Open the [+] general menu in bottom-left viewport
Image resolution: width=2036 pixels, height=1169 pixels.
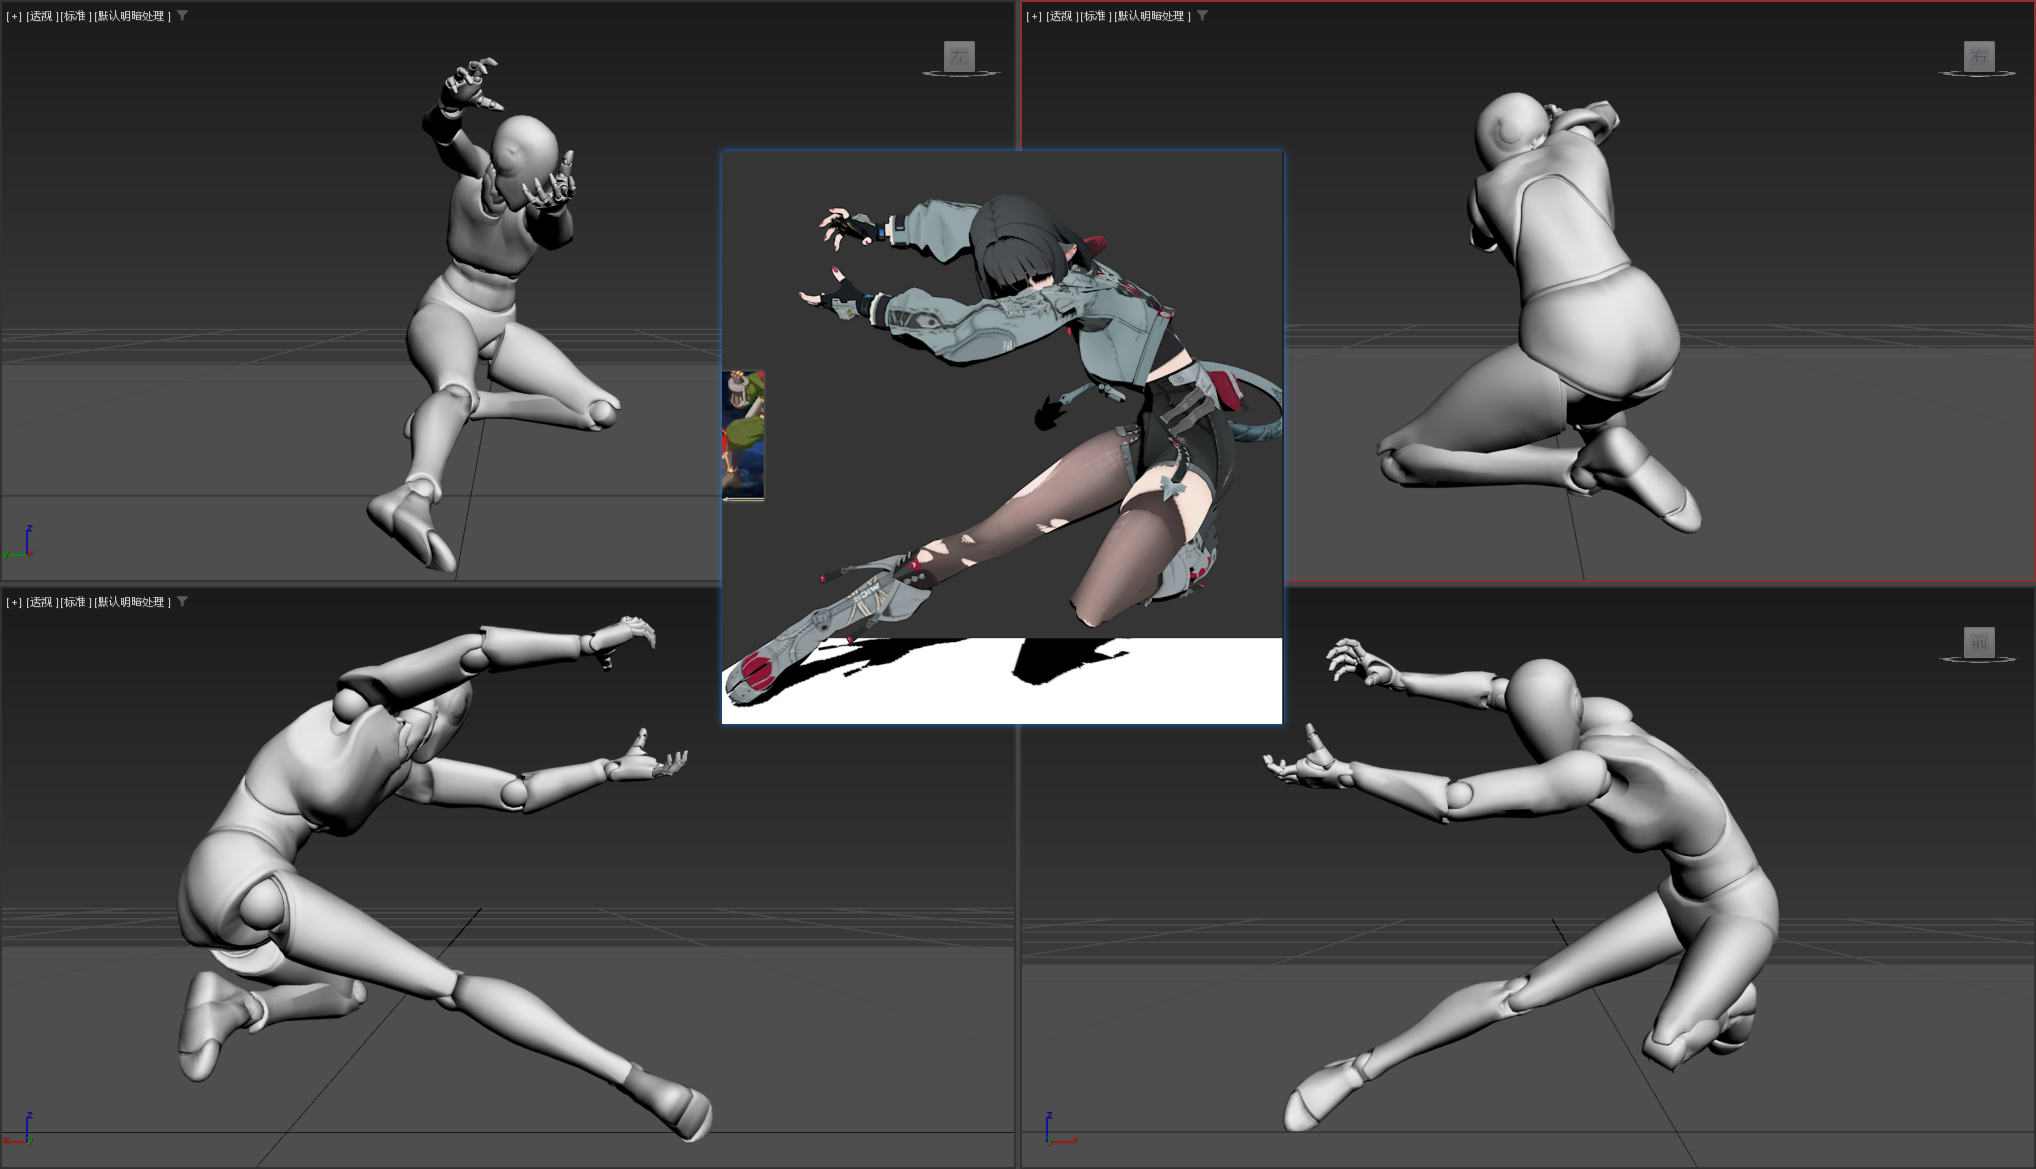click(x=14, y=602)
